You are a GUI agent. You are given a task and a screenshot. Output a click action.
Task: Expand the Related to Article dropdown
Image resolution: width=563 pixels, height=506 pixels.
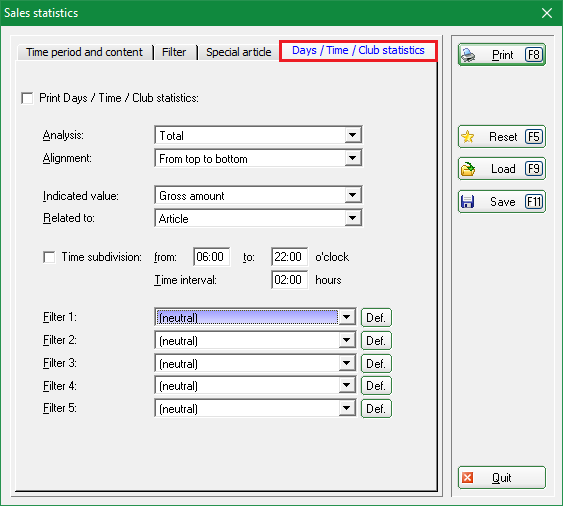(x=259, y=218)
